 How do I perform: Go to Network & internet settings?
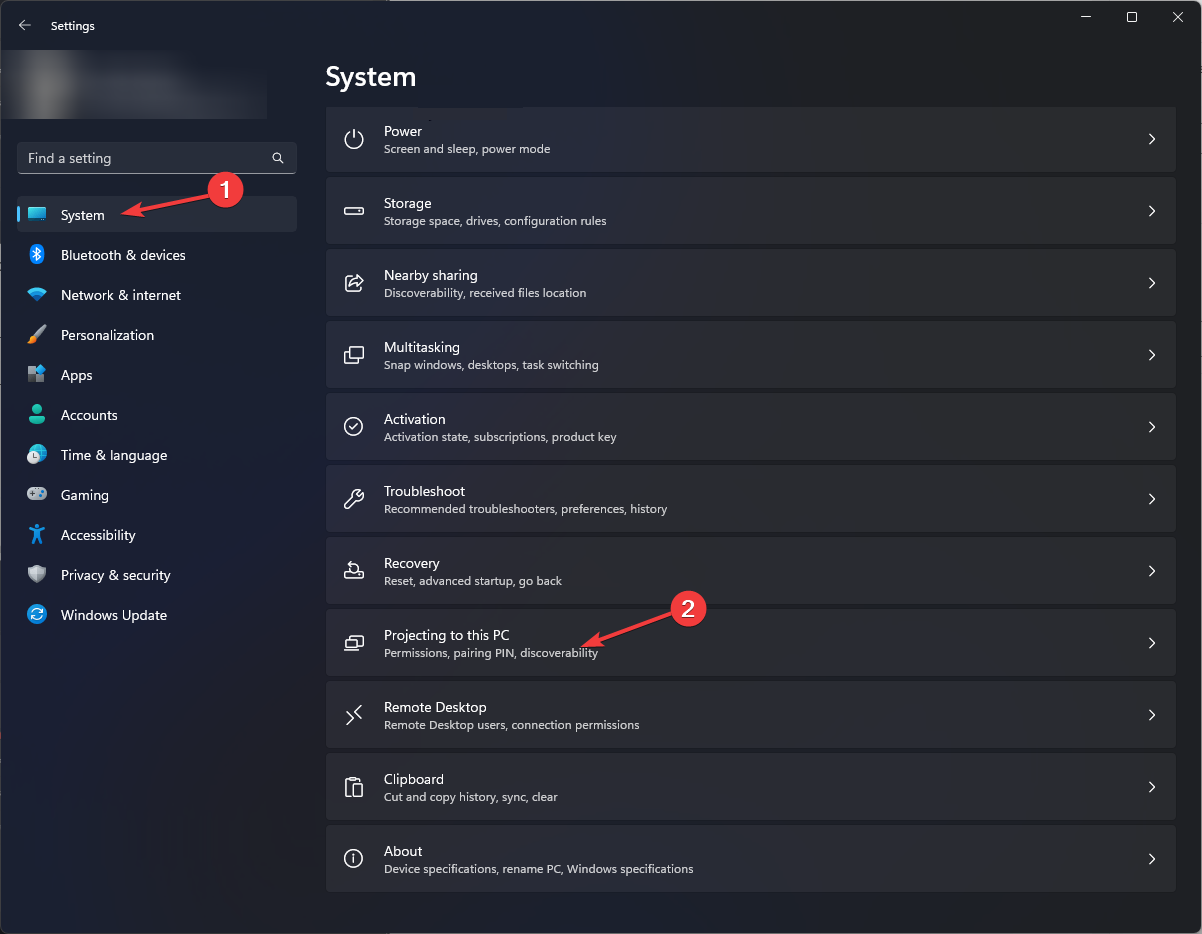pyautogui.click(x=157, y=295)
